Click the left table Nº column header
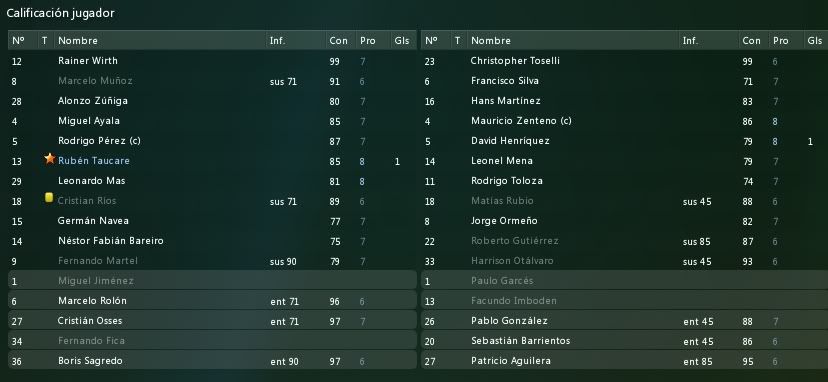Screen dimensions: 828x382 (18, 41)
